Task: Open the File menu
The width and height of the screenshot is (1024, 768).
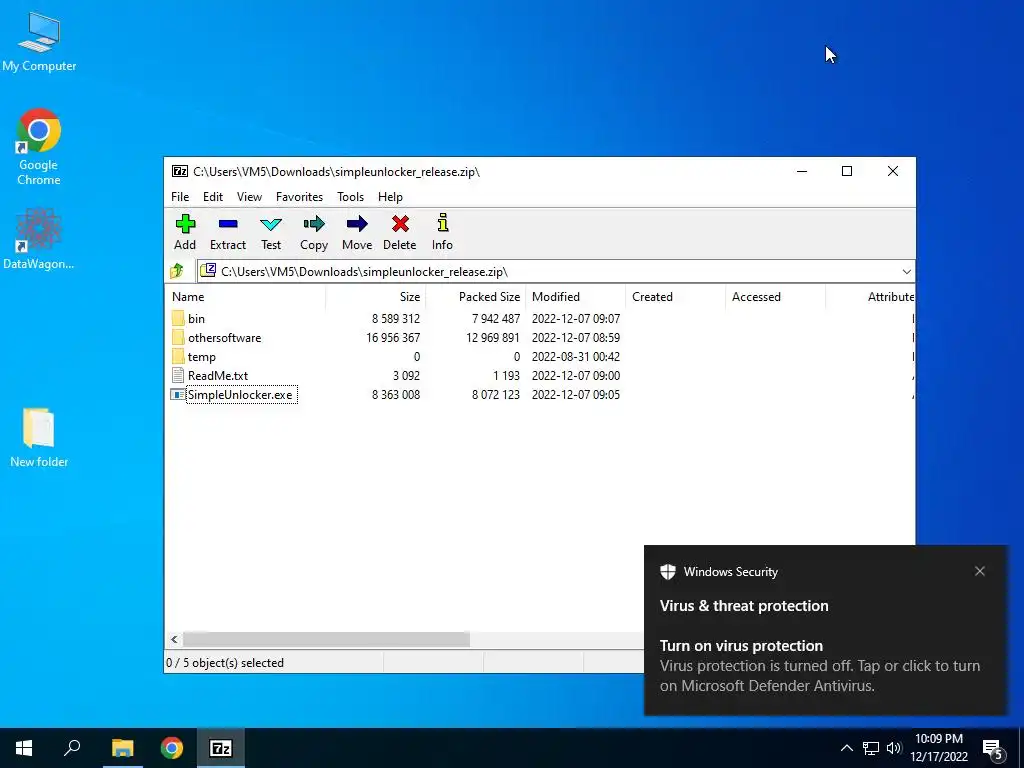Action: (x=180, y=197)
